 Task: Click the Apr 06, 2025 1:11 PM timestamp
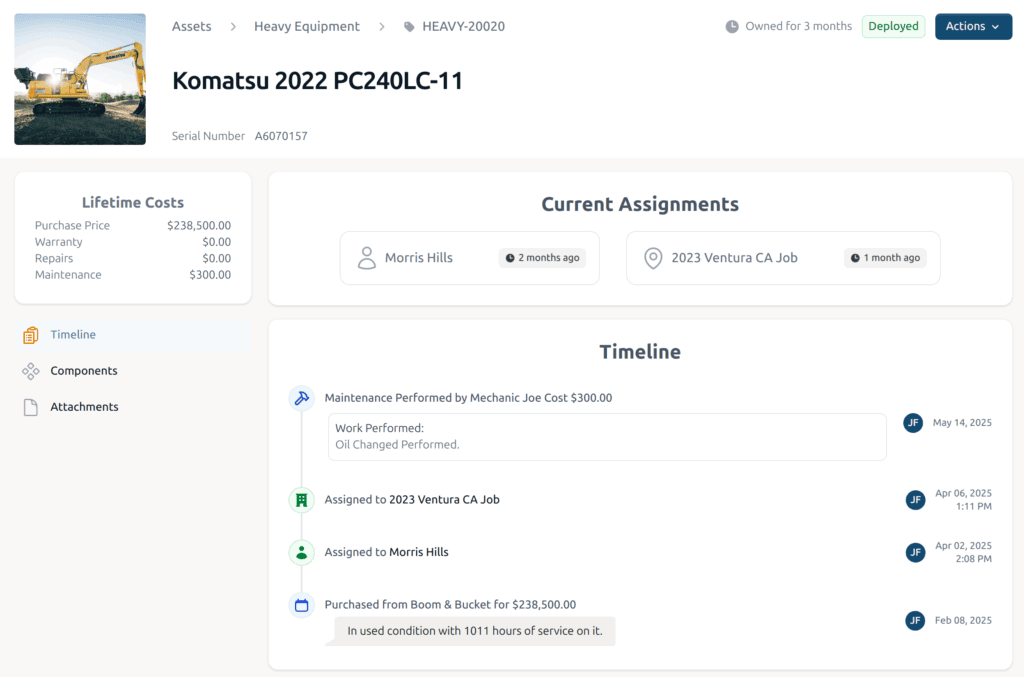(963, 500)
